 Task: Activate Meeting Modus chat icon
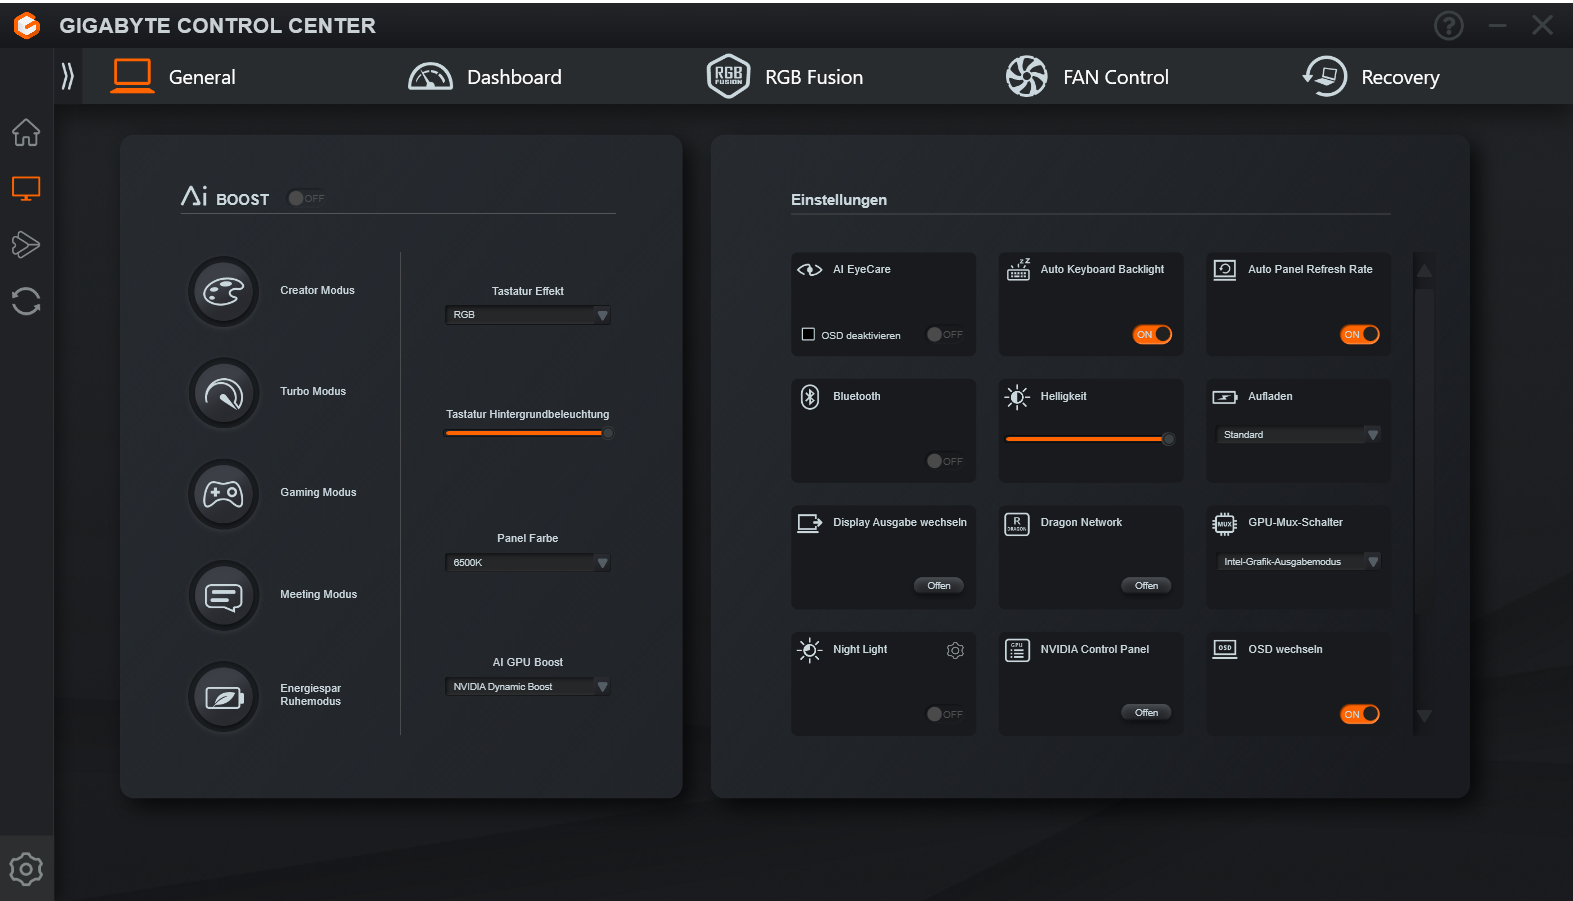pos(224,596)
